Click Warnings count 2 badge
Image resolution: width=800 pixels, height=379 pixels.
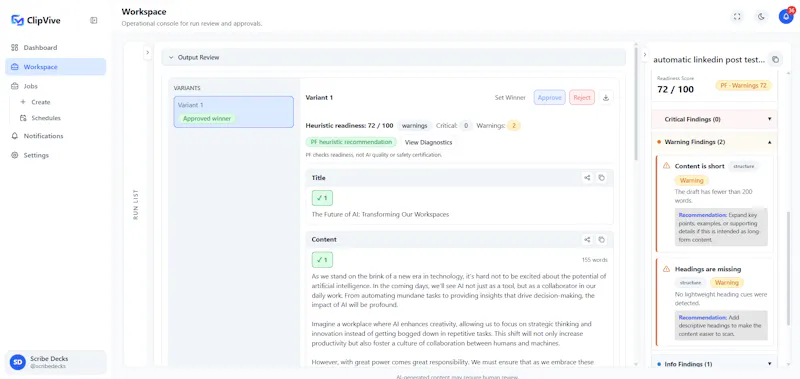[513, 125]
